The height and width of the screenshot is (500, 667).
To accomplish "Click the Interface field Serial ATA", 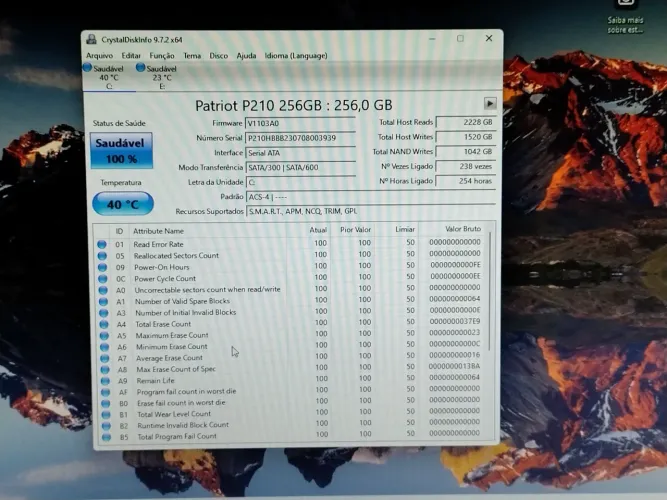I will [300, 153].
